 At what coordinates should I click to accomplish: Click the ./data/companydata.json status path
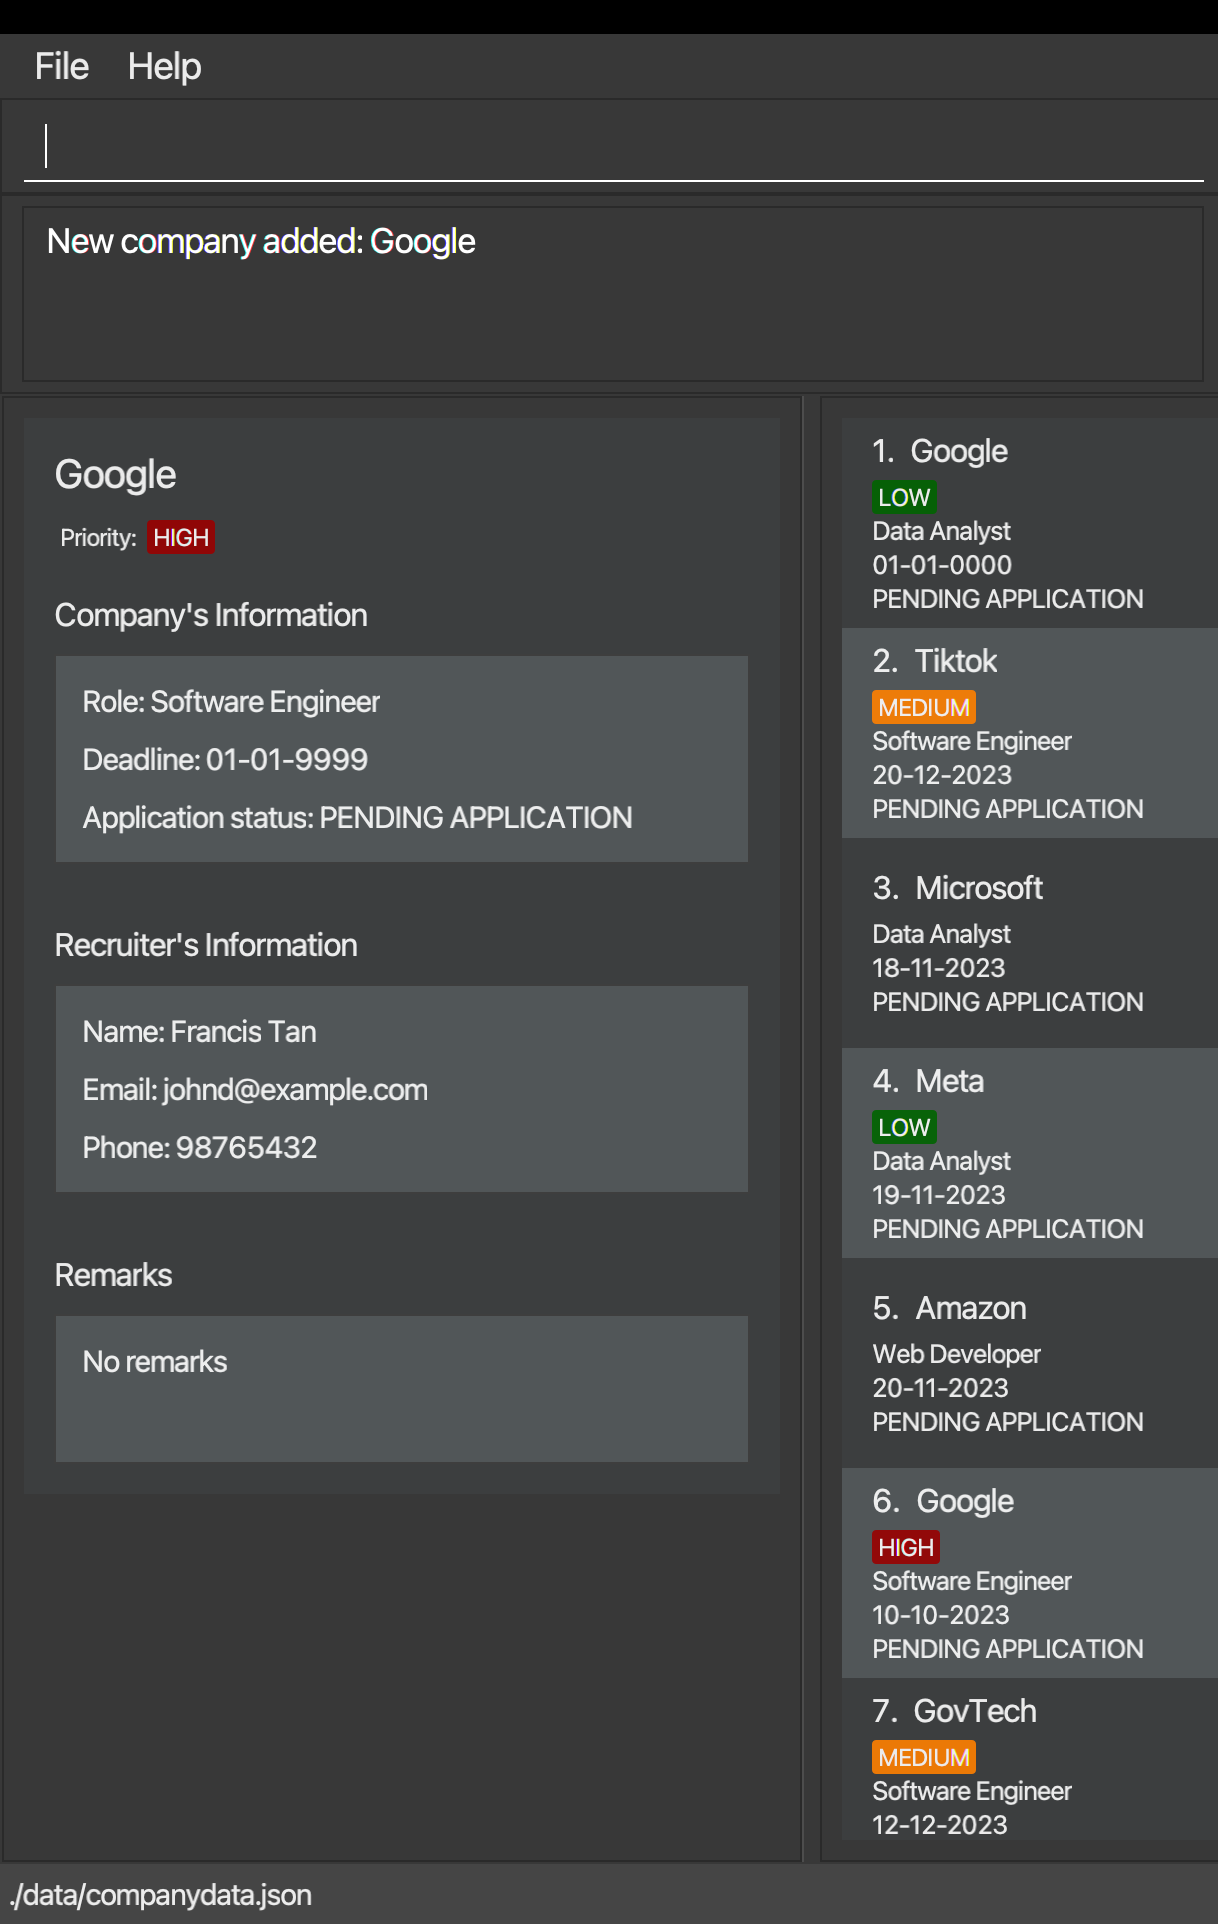coord(161,1895)
